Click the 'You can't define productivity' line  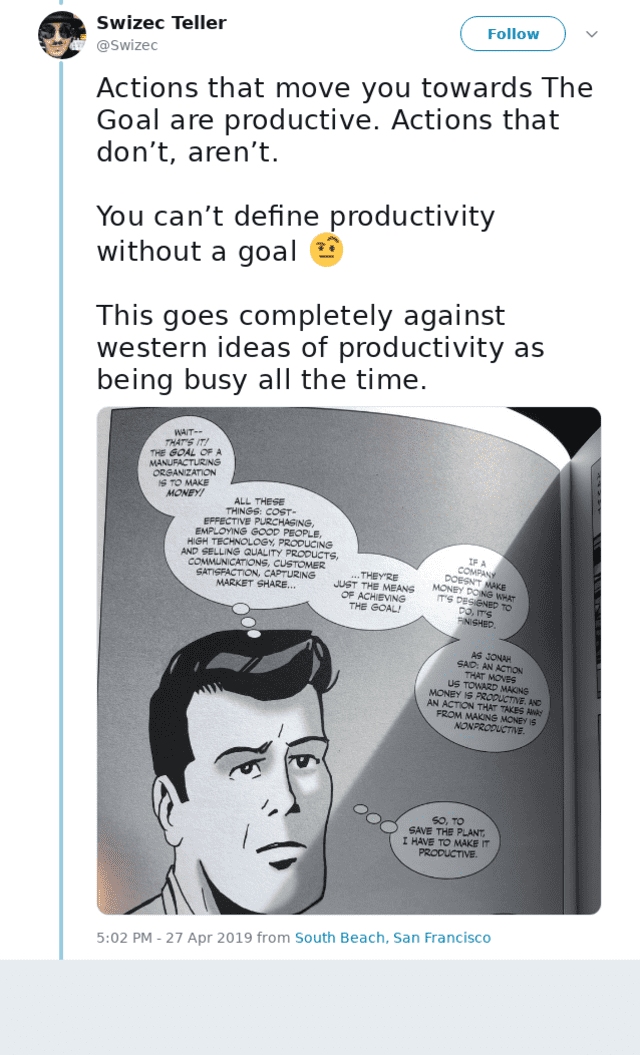tap(296, 216)
